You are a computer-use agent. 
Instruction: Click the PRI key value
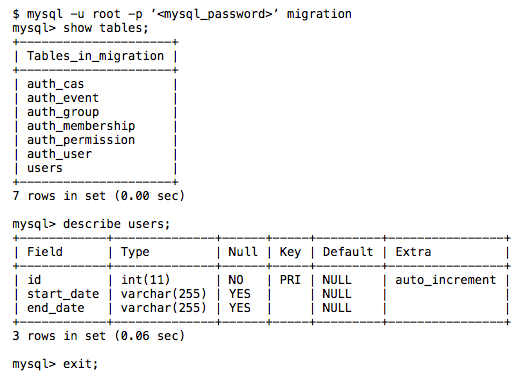coord(290,280)
